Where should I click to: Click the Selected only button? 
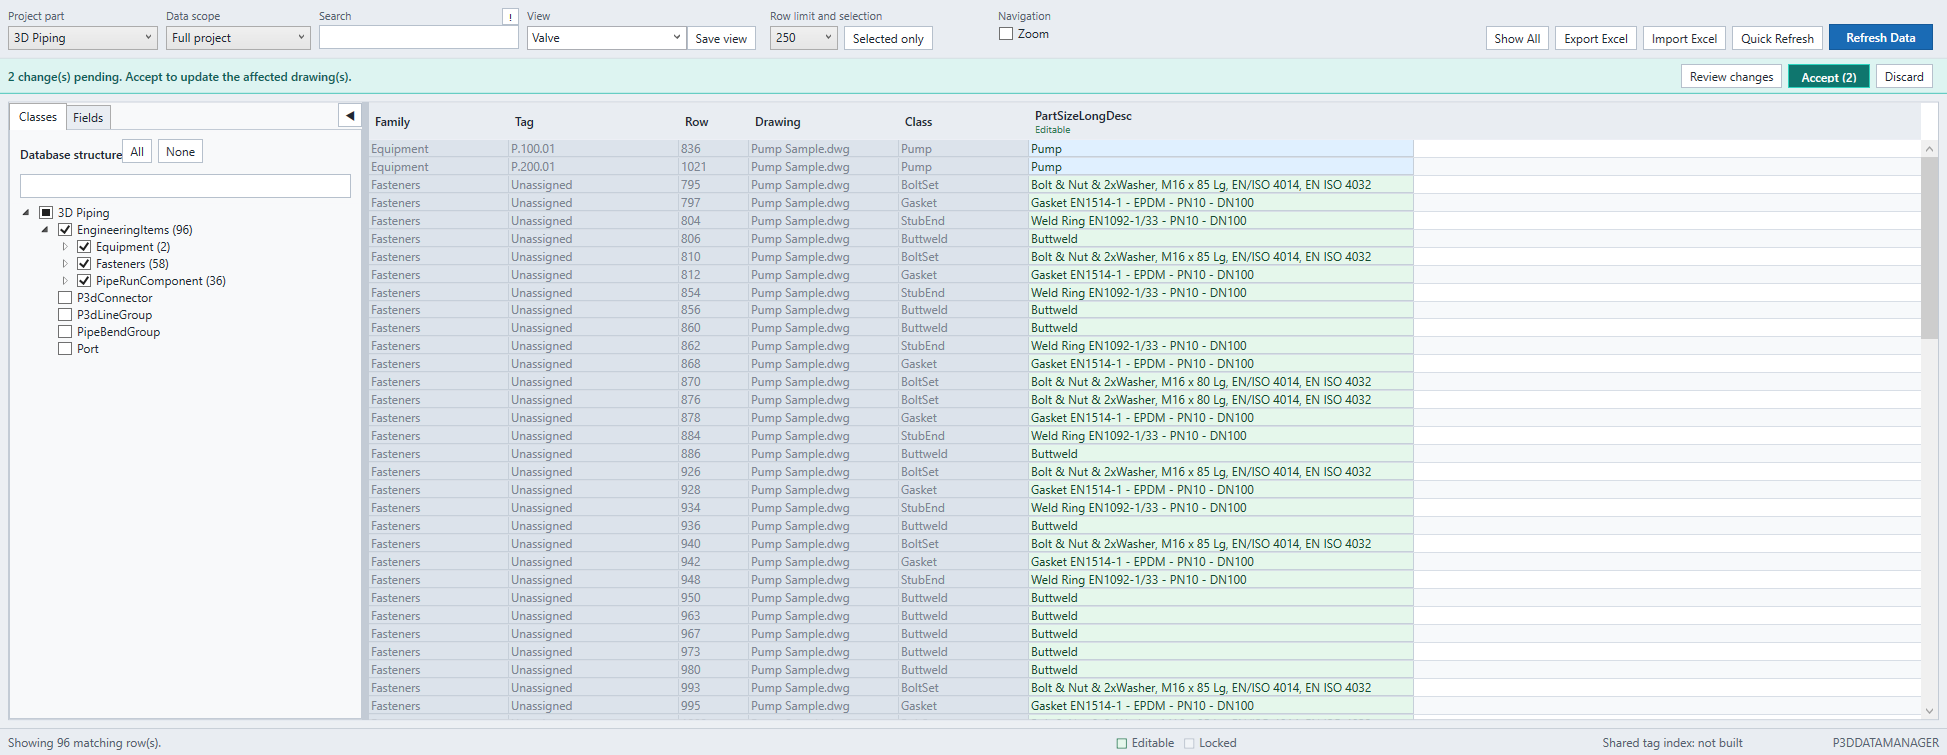pyautogui.click(x=888, y=38)
